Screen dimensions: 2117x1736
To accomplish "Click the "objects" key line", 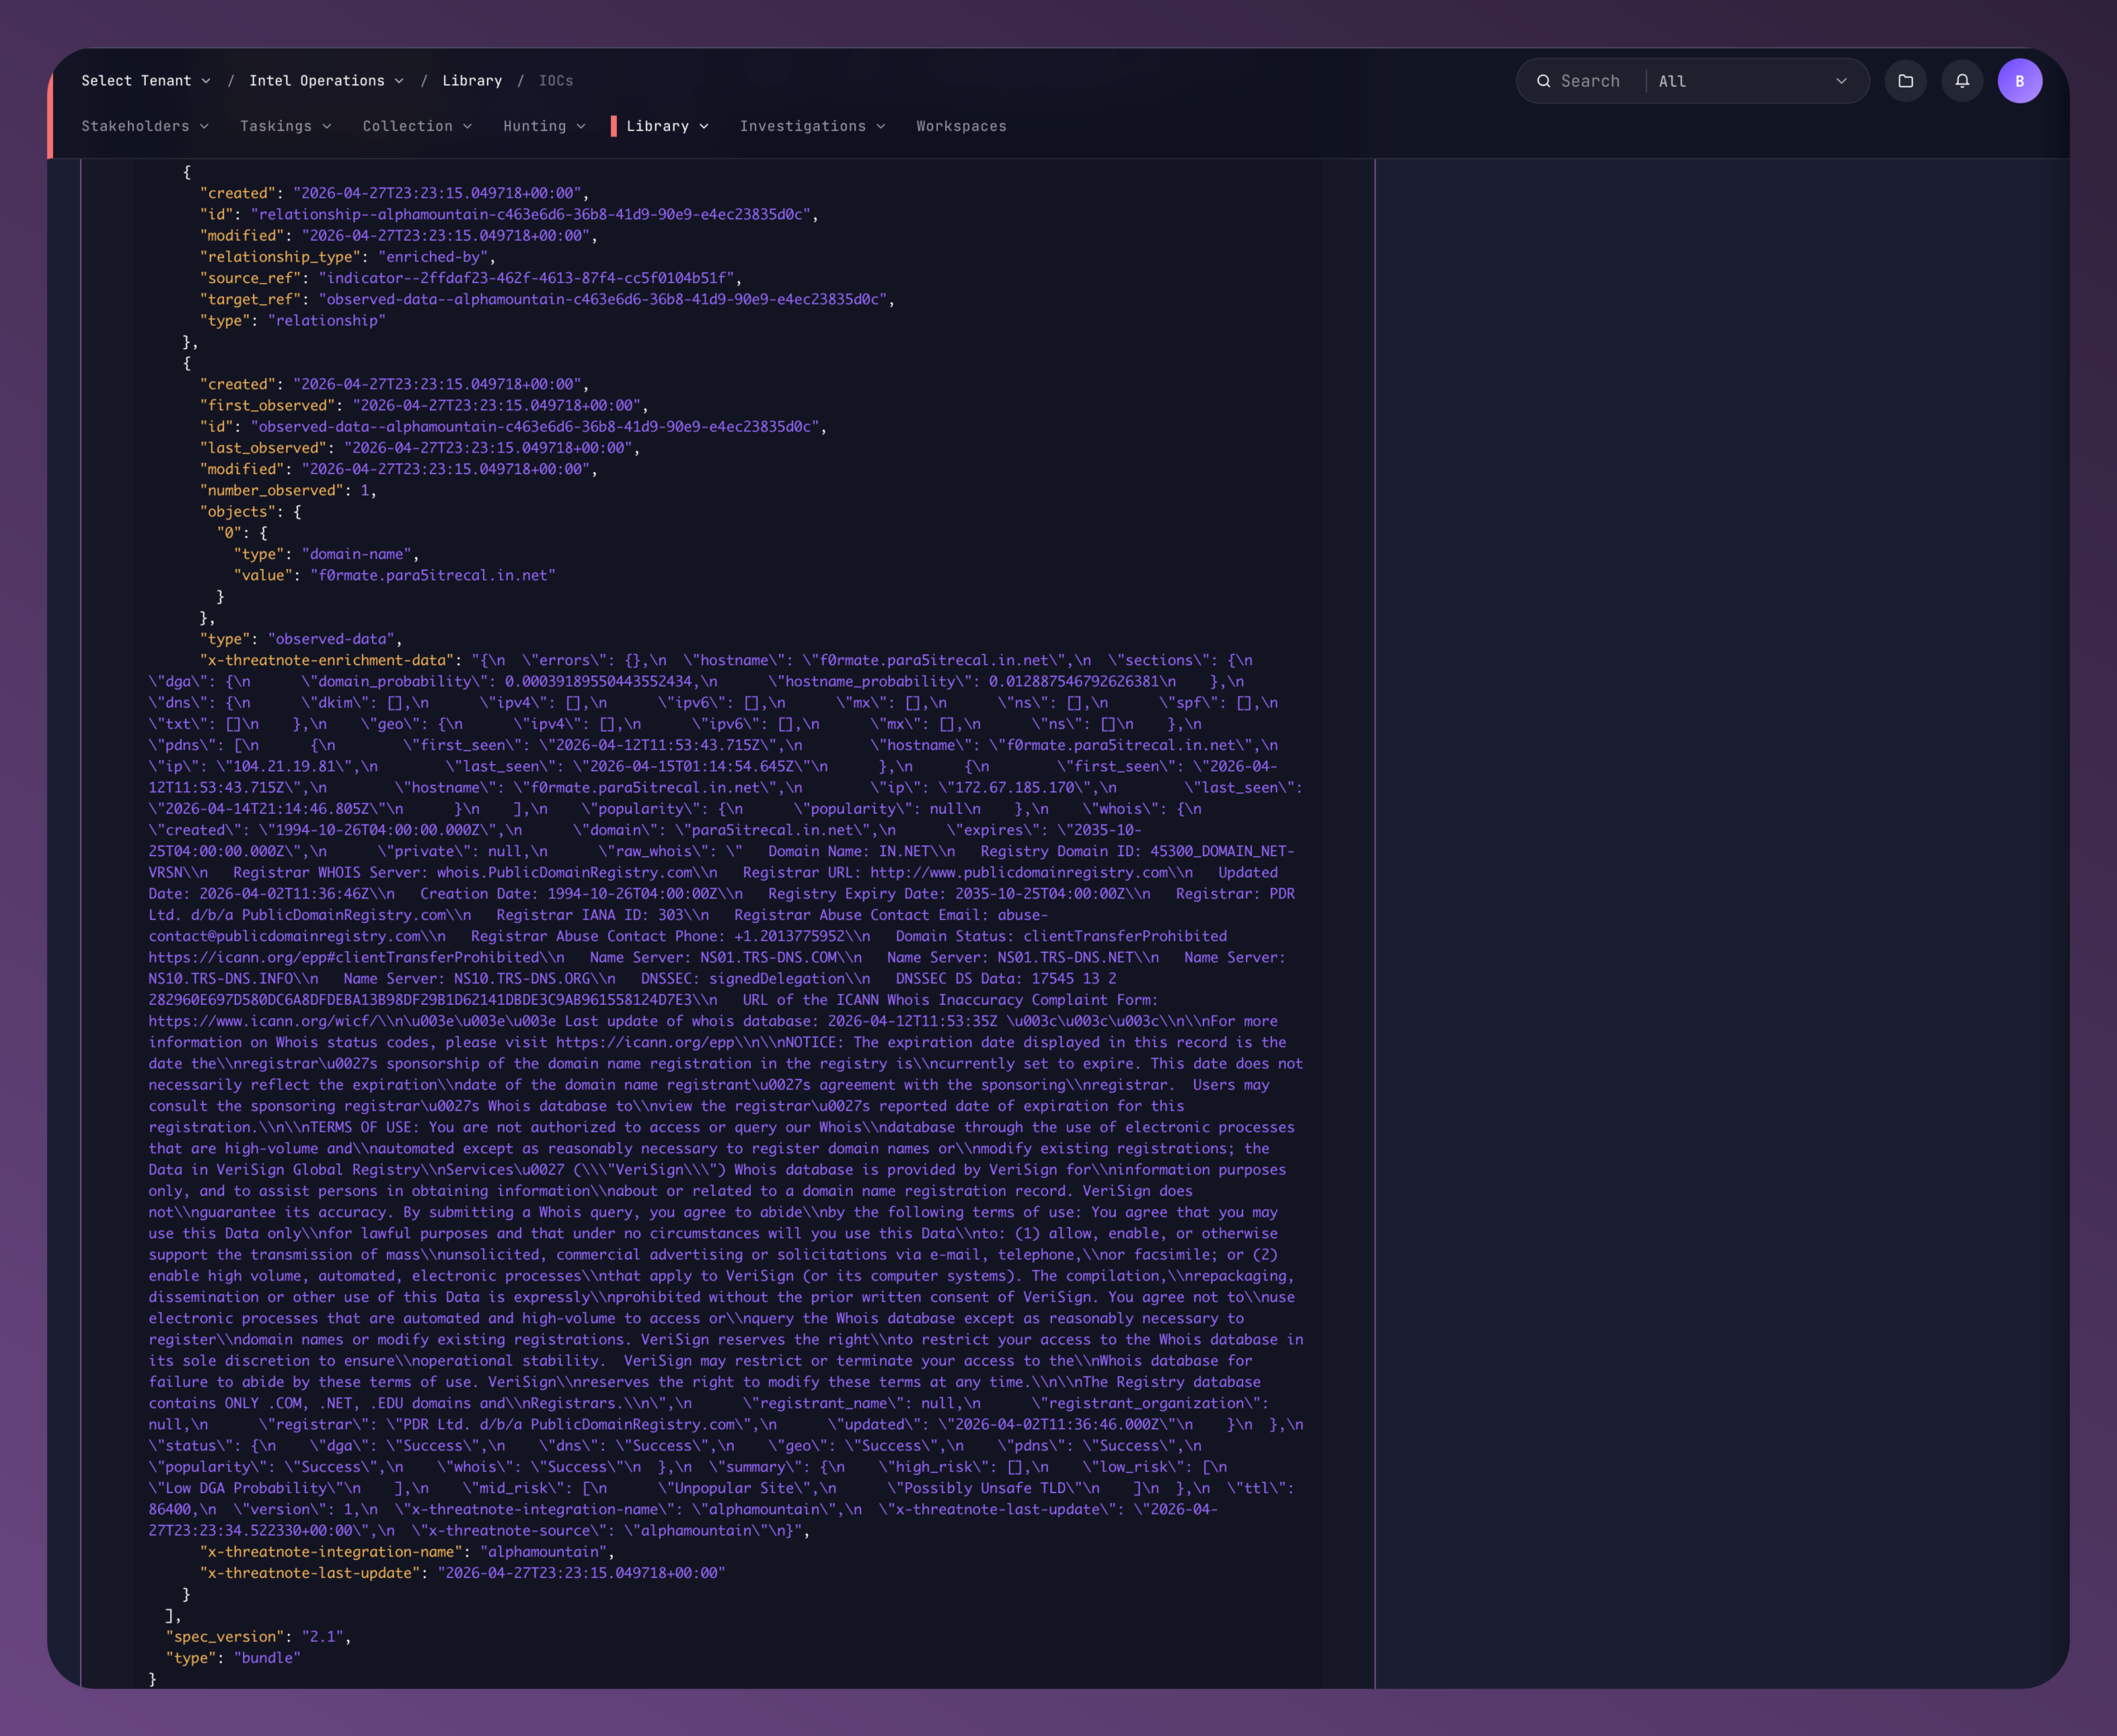I will [250, 511].
